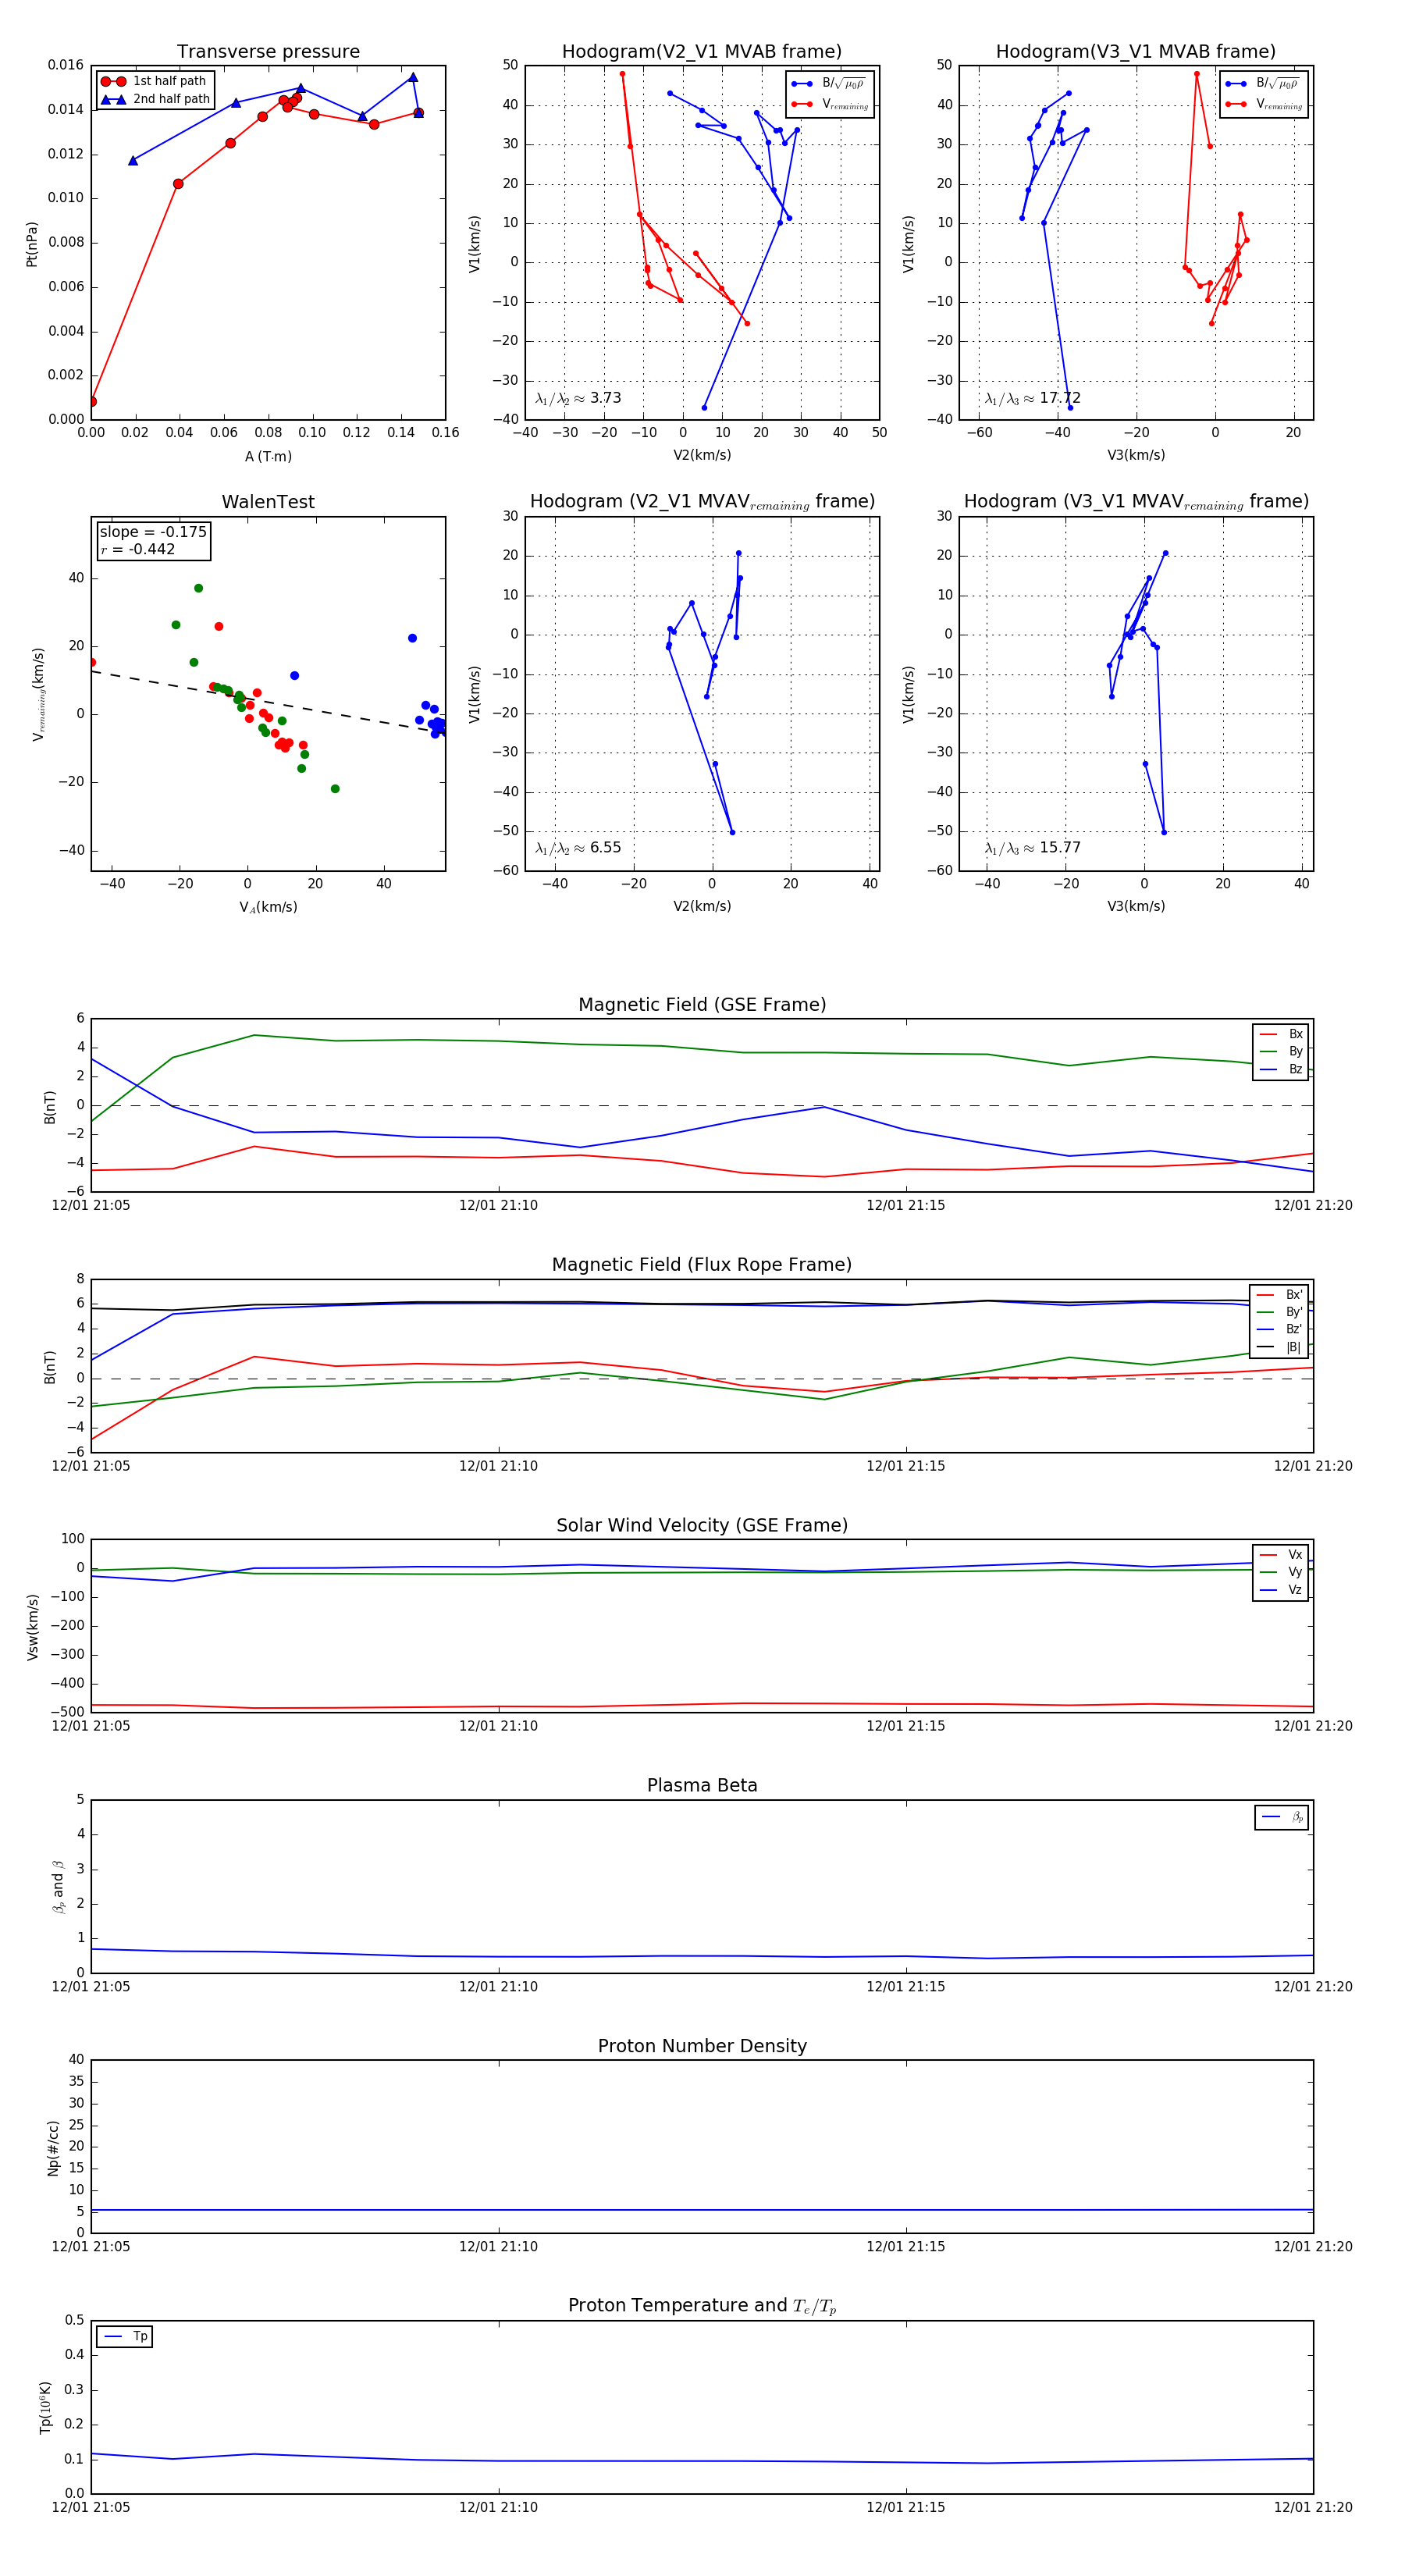Select the Vz legend entry

(1281, 1590)
